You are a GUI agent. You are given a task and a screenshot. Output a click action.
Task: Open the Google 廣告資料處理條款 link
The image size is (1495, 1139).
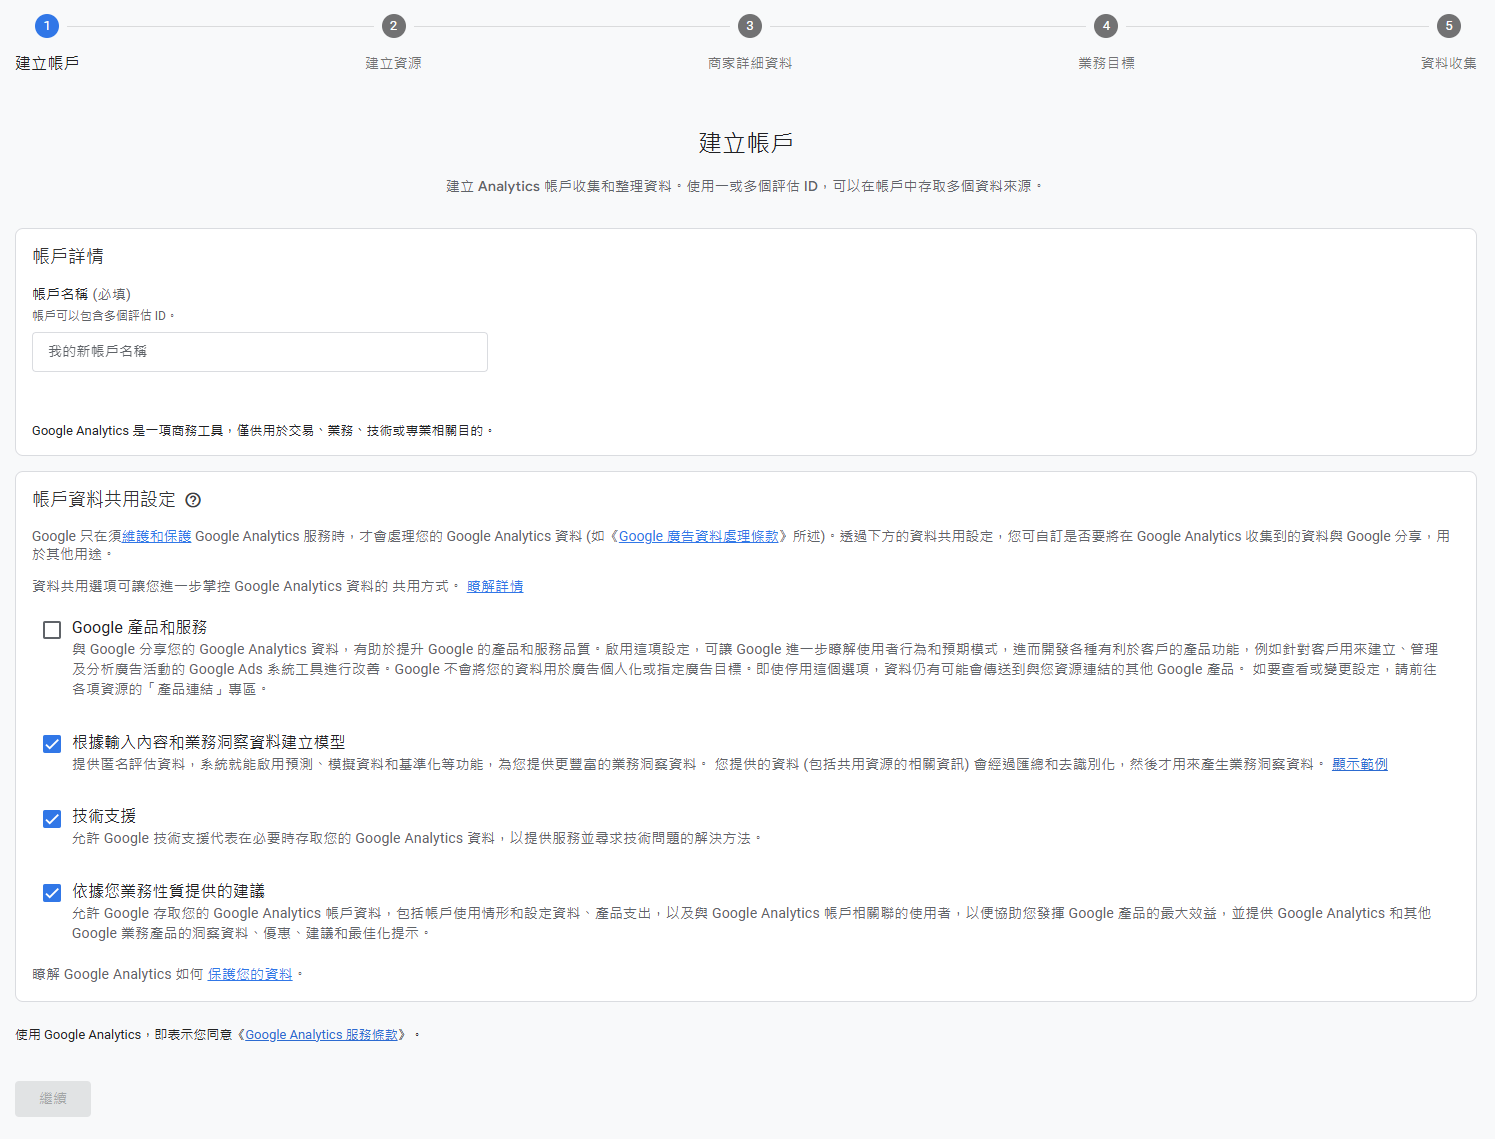click(x=698, y=537)
